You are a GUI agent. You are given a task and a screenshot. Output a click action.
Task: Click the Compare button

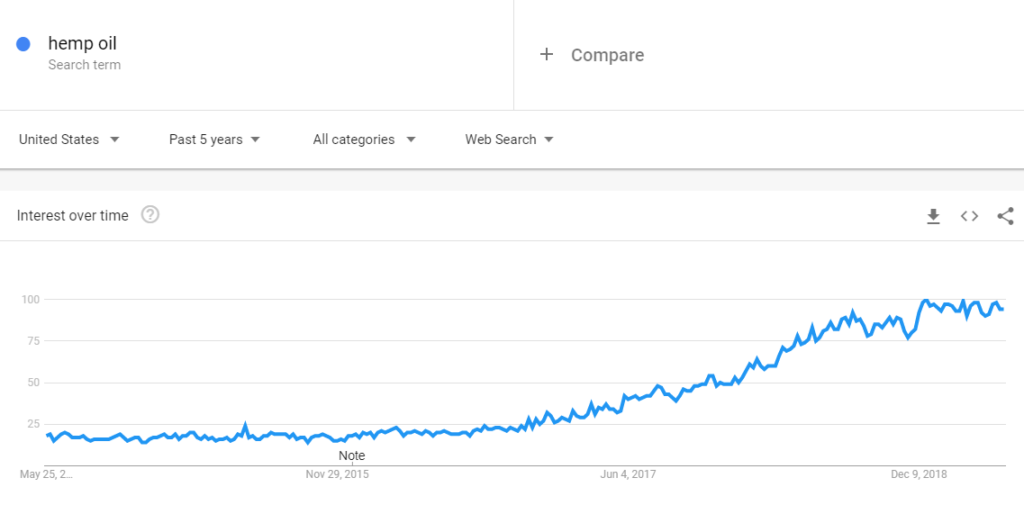(606, 55)
